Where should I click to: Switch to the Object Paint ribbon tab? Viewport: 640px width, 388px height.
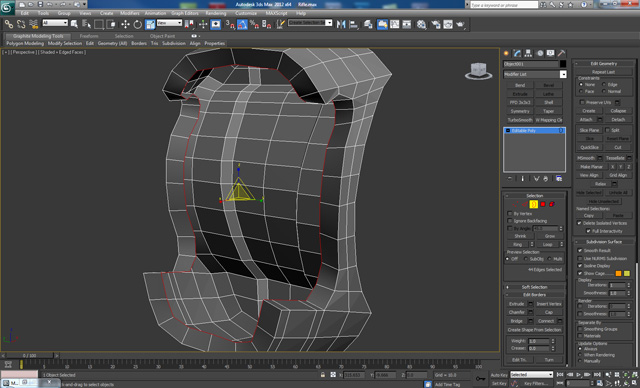point(162,36)
